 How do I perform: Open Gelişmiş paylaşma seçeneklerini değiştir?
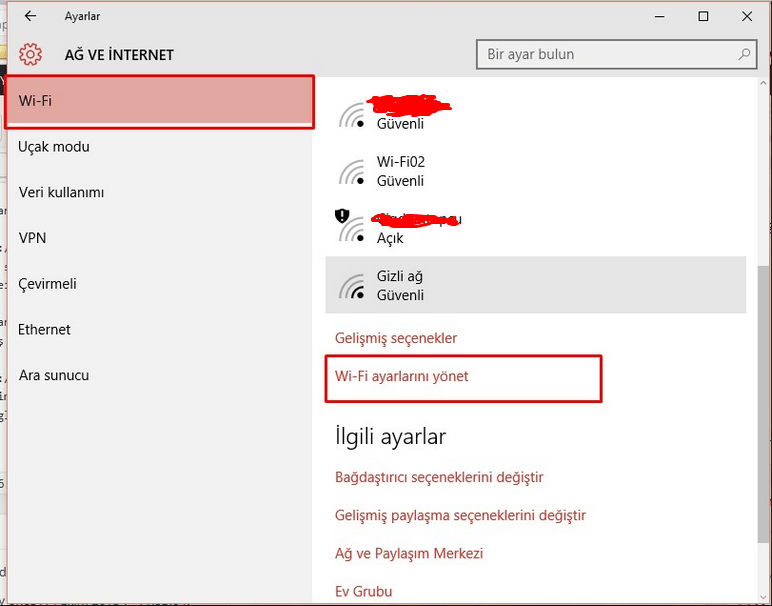point(460,515)
